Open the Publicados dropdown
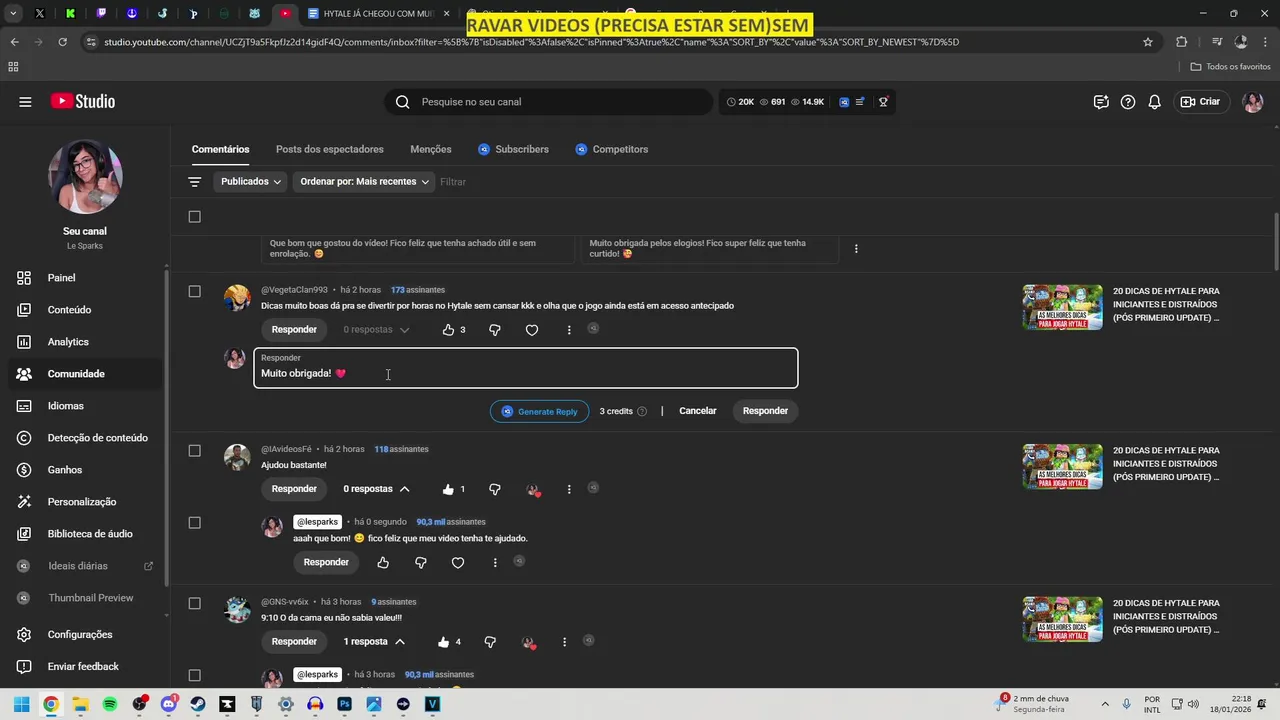This screenshot has height=720, width=1280. 251,182
